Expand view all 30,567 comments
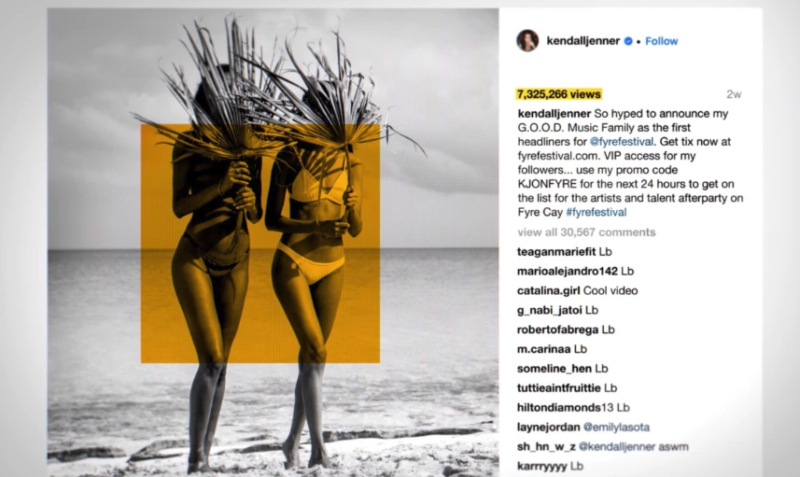This screenshot has width=800, height=477. (x=586, y=233)
